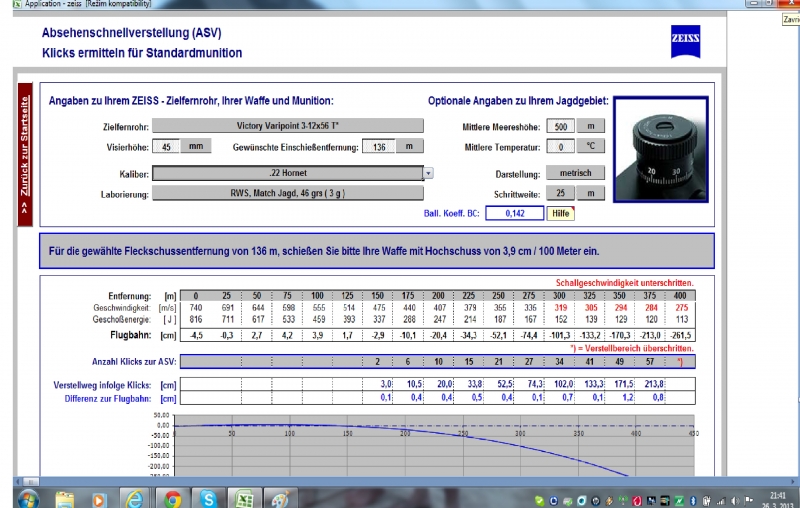Open the Kaliber dropdown arrow
Screen dimensions: 800x508
[x=428, y=173]
